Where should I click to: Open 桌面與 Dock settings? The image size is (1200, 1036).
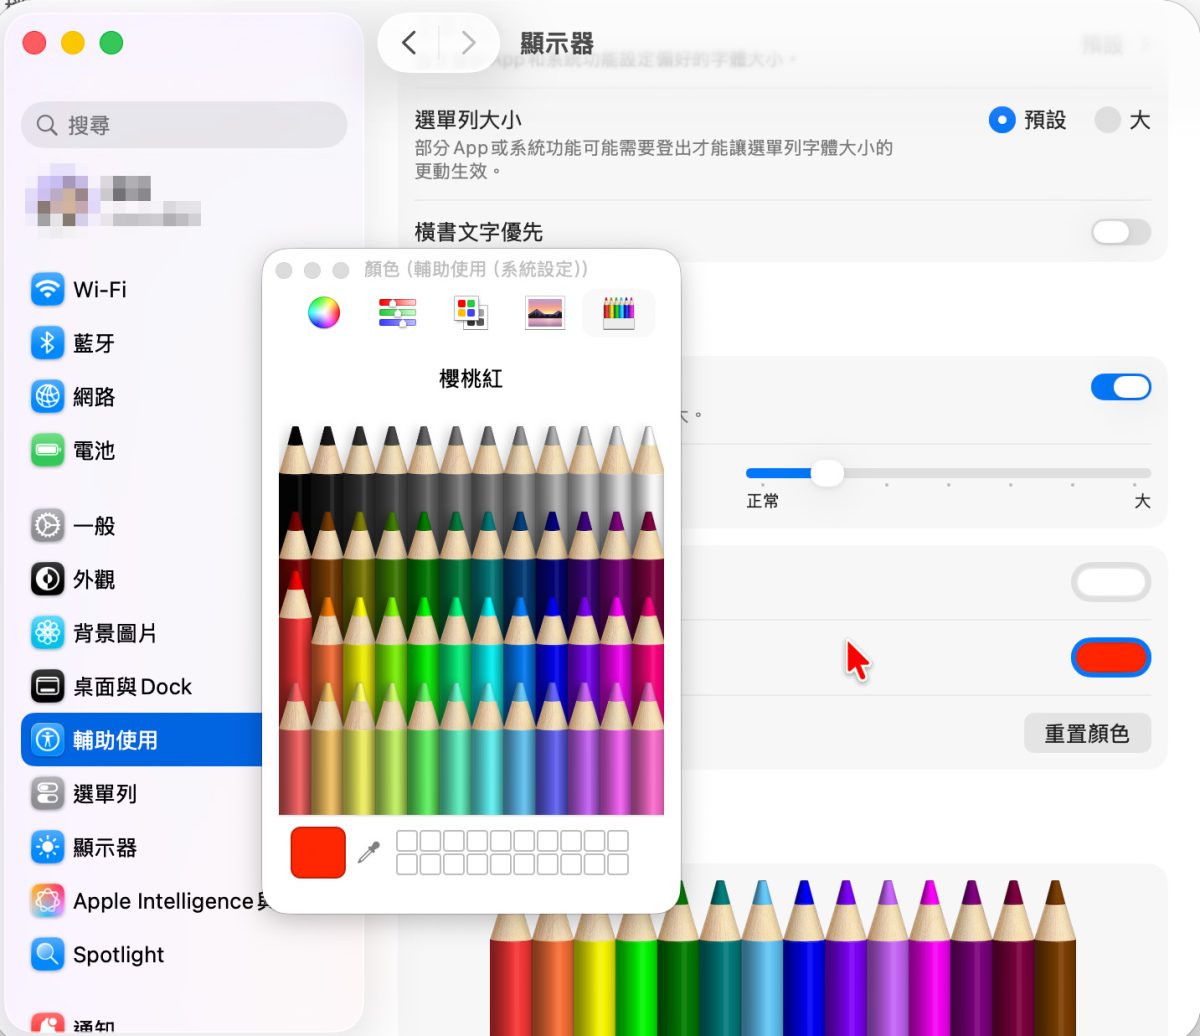140,687
